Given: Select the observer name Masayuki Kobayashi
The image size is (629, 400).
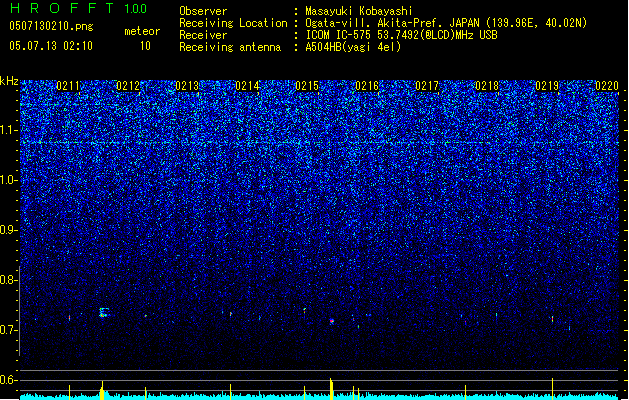Looking at the screenshot, I should 359,11.
